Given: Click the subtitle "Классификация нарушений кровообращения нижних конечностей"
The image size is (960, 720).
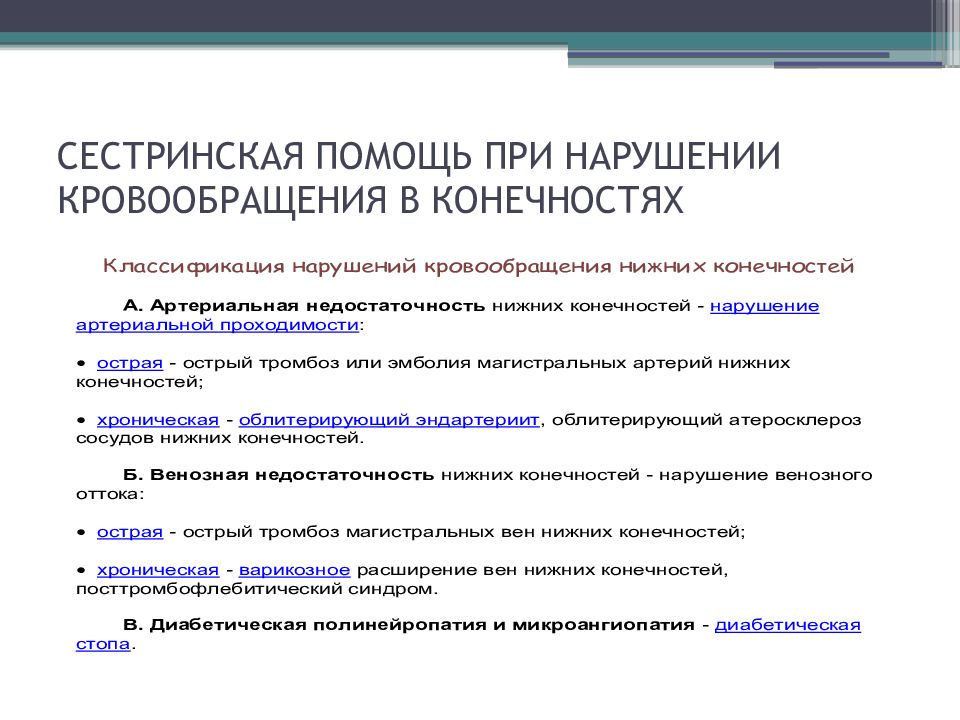Looking at the screenshot, I should pos(479,266).
